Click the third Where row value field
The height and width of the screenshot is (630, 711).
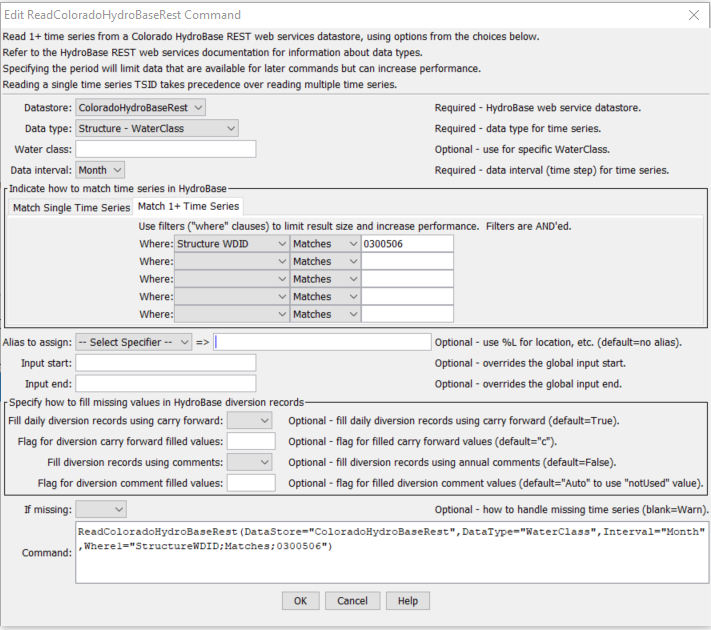[407, 279]
